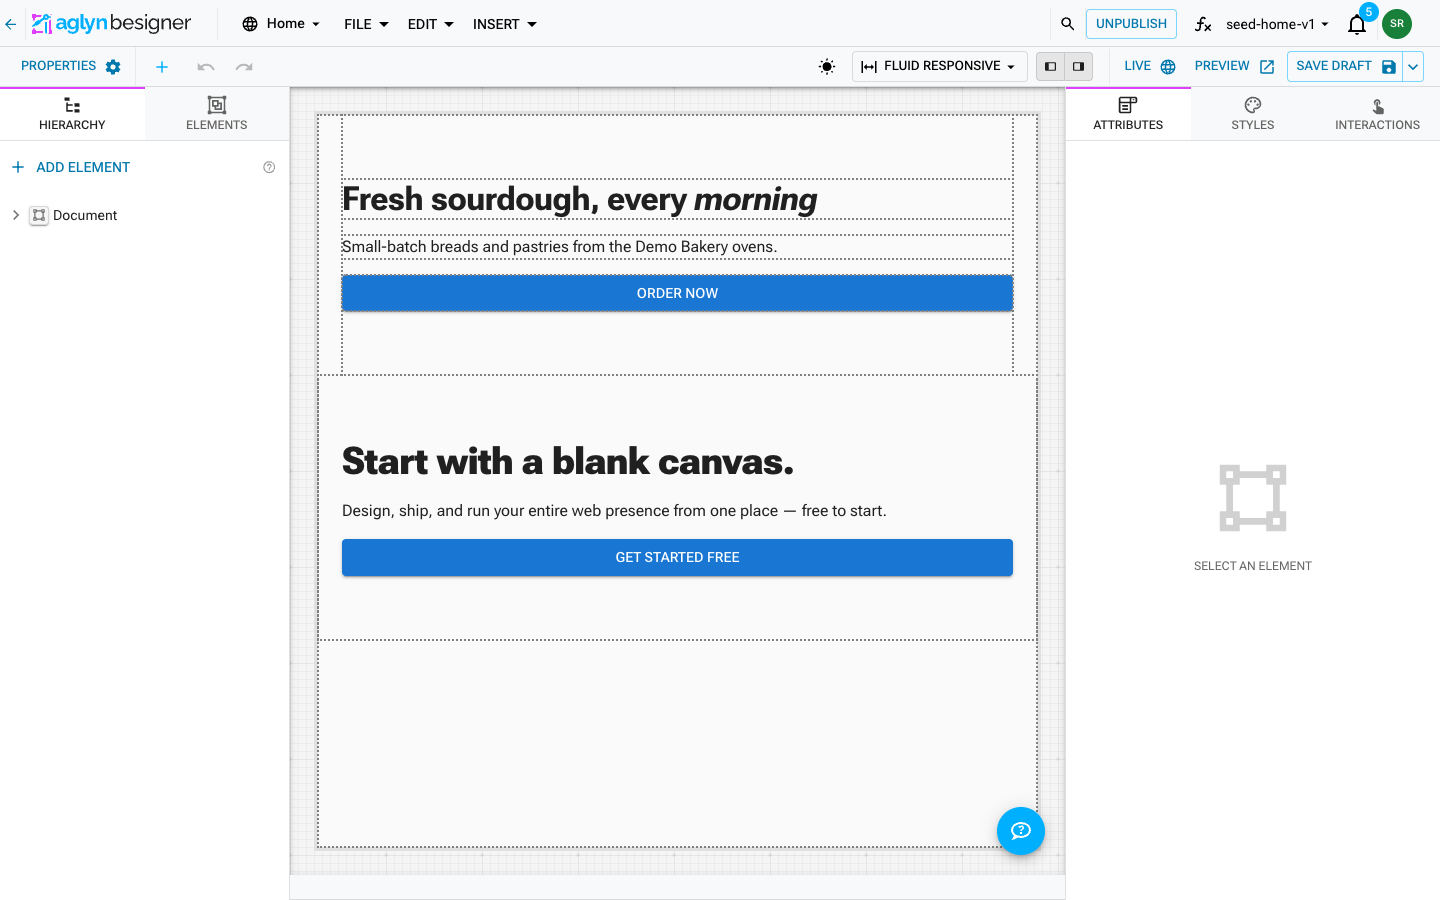Undo the last change
This screenshot has width=1440, height=900.
click(206, 67)
